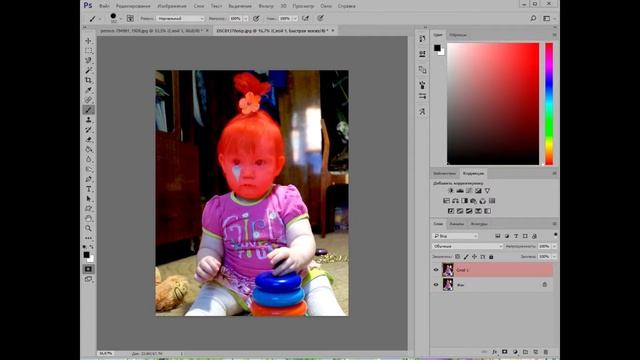The image size is (640, 360).
Task: Toggle Quick Mask mode button
Action: (x=89, y=269)
